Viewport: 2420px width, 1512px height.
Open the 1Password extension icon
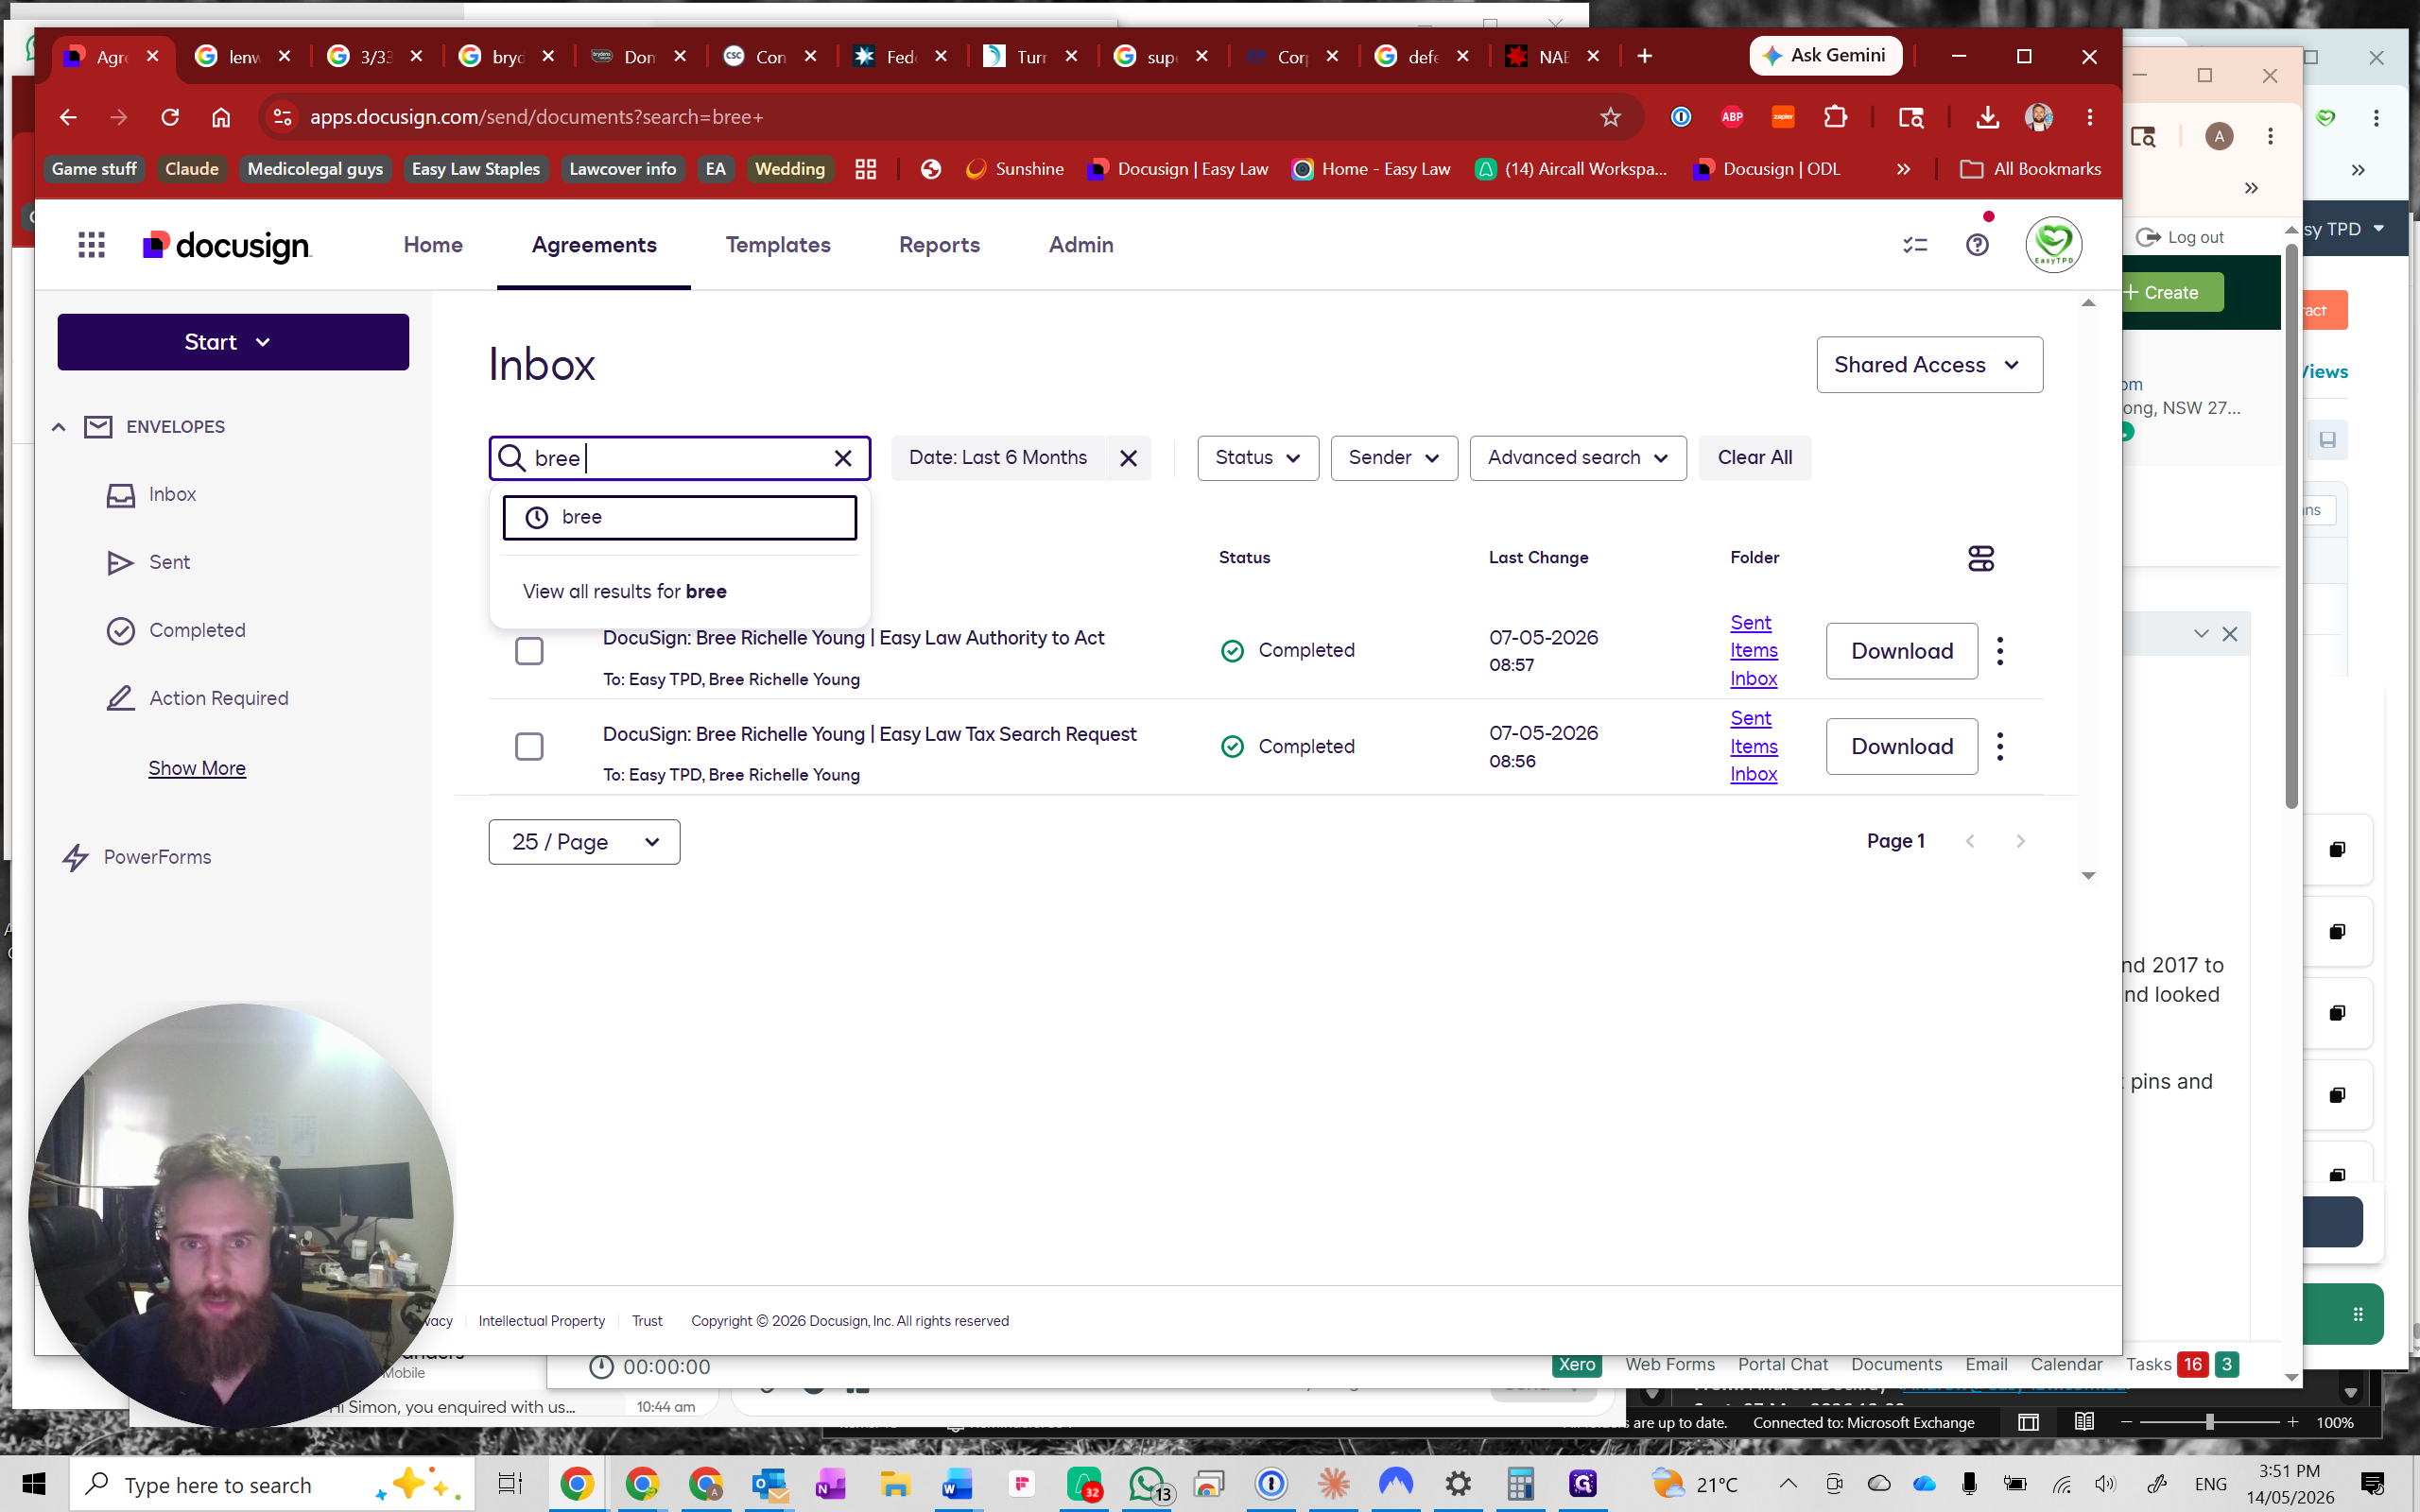(x=1681, y=117)
